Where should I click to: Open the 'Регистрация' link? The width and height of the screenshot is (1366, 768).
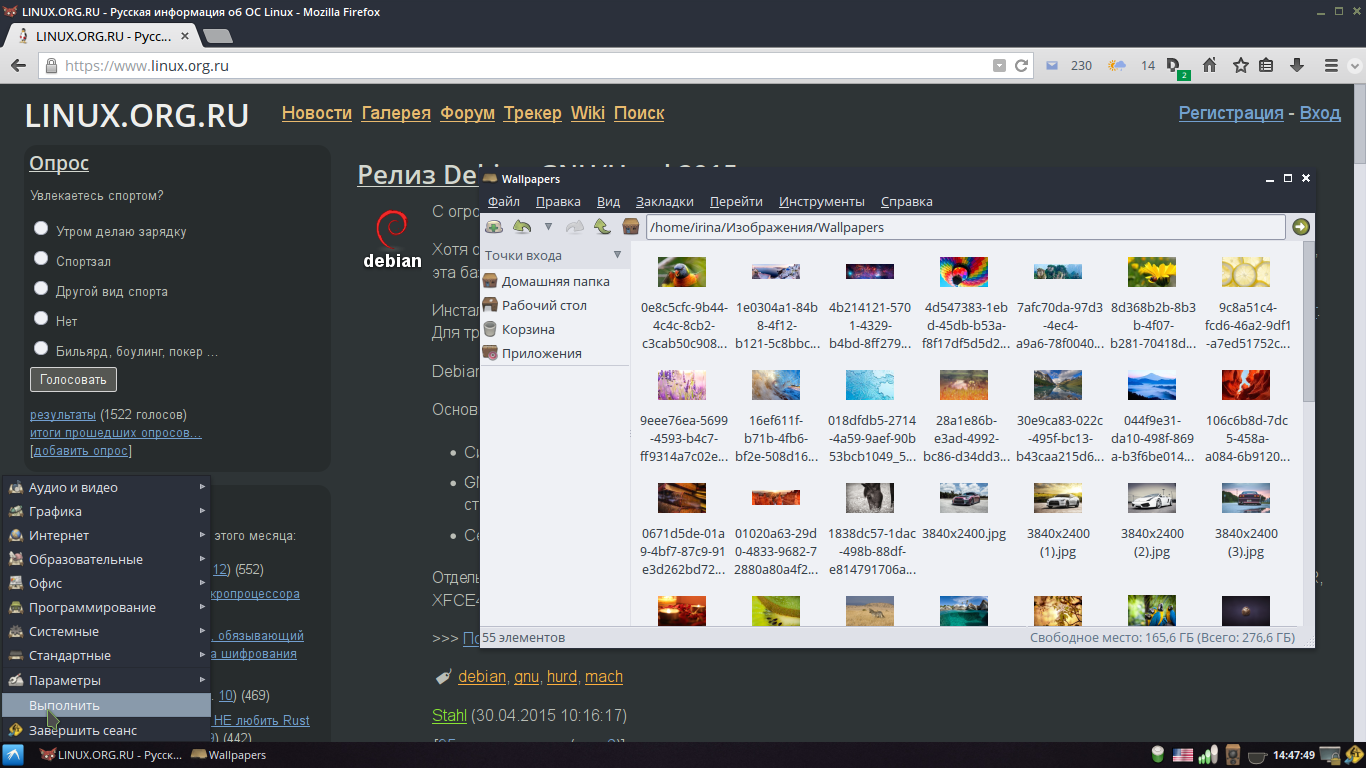pyautogui.click(x=1230, y=113)
